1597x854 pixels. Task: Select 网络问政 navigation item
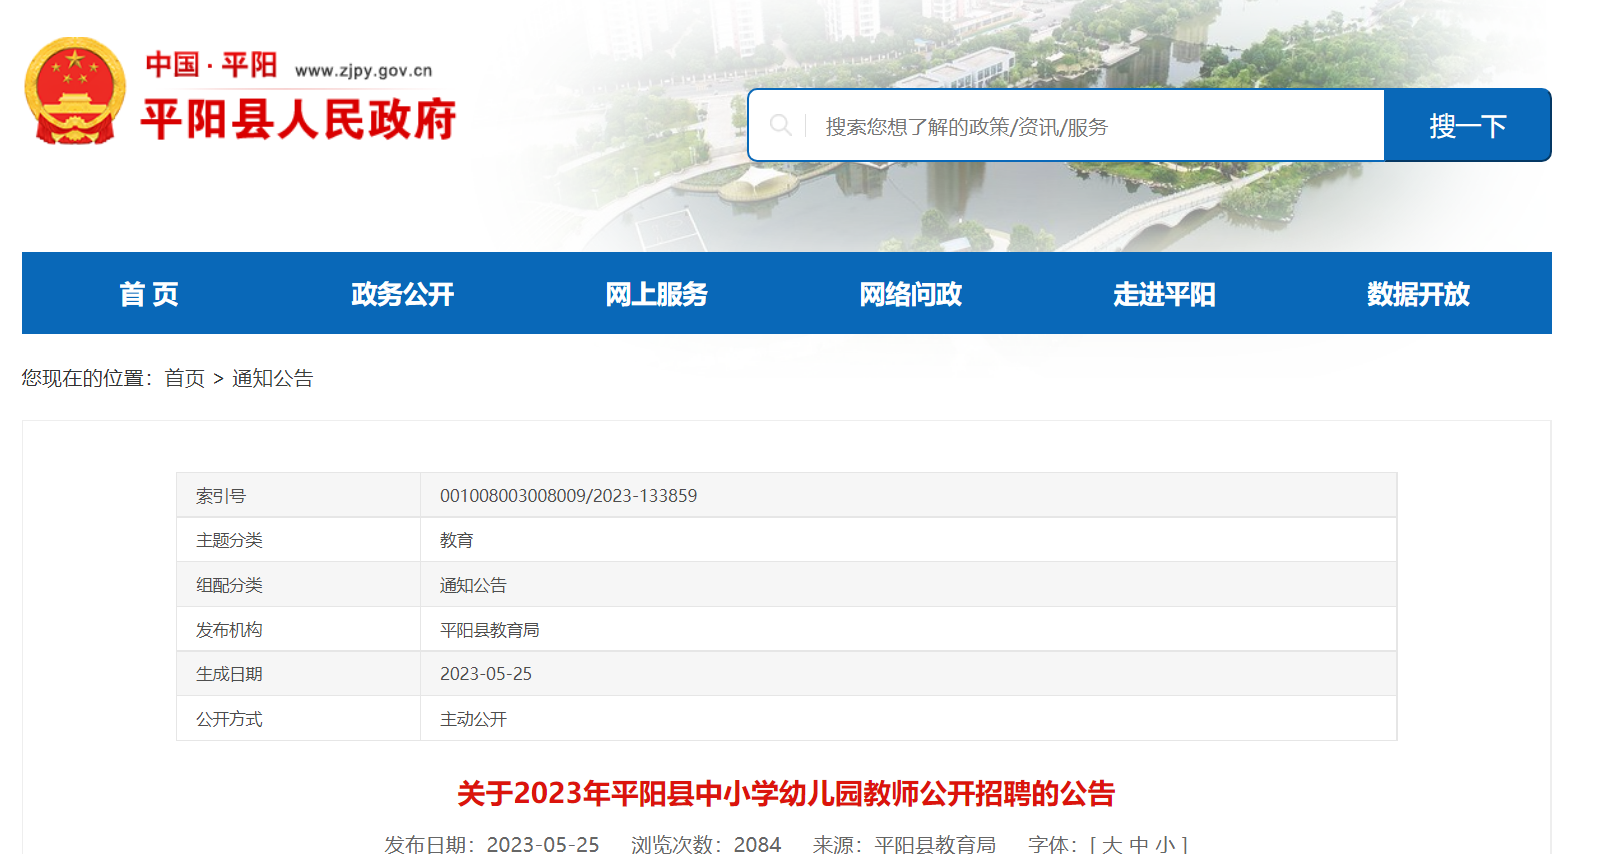click(911, 294)
